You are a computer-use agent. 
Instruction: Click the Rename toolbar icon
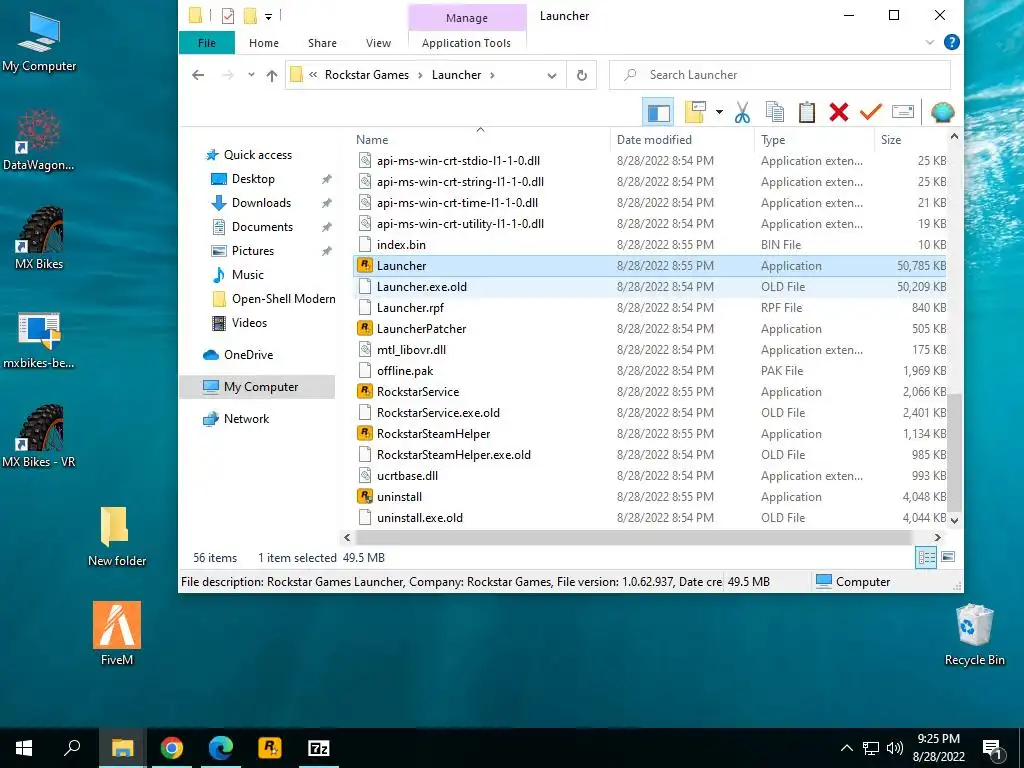pyautogui.click(x=903, y=112)
